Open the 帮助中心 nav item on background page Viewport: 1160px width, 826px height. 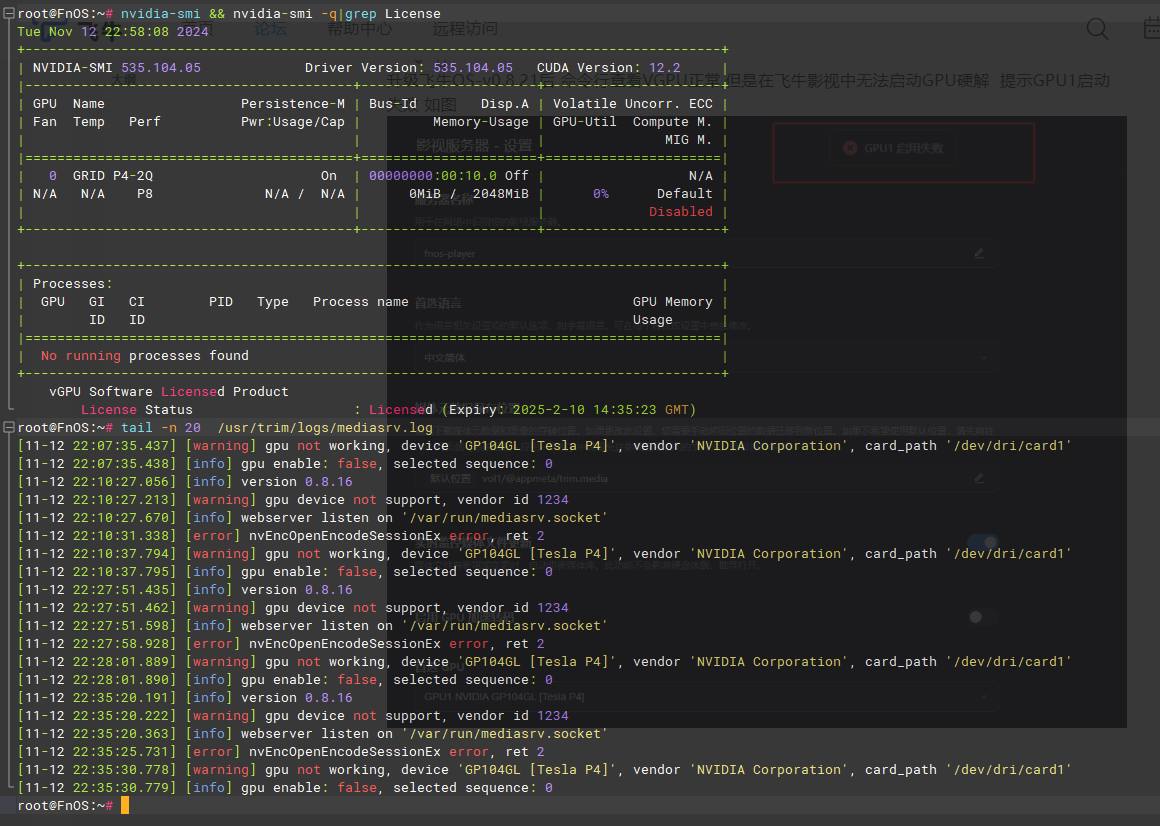[360, 29]
